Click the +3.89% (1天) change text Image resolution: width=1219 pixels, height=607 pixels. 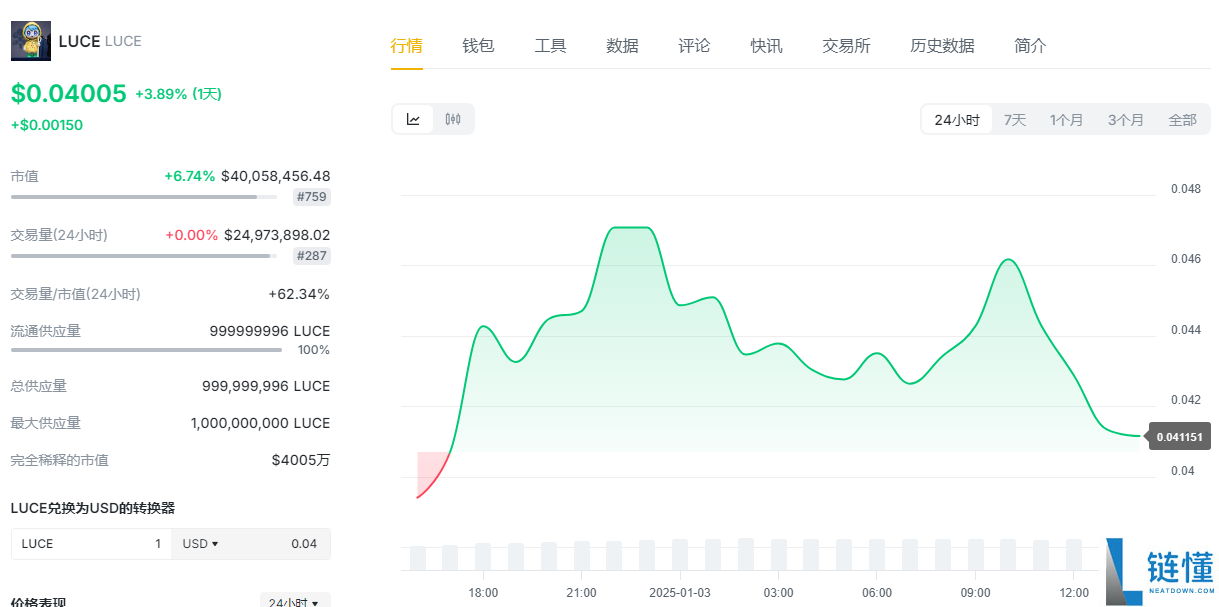coord(178,94)
